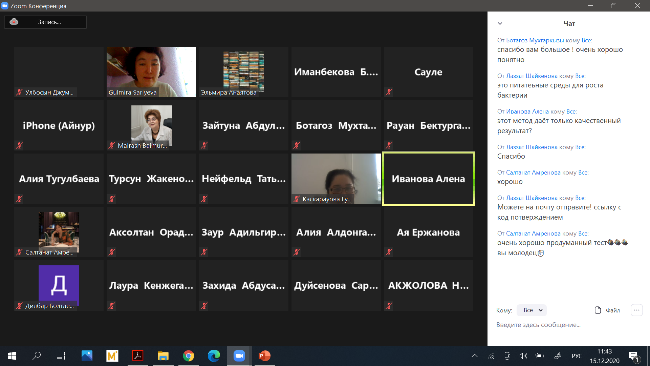
Task: Select the restaurant photo participant tile
Action: [59, 232]
